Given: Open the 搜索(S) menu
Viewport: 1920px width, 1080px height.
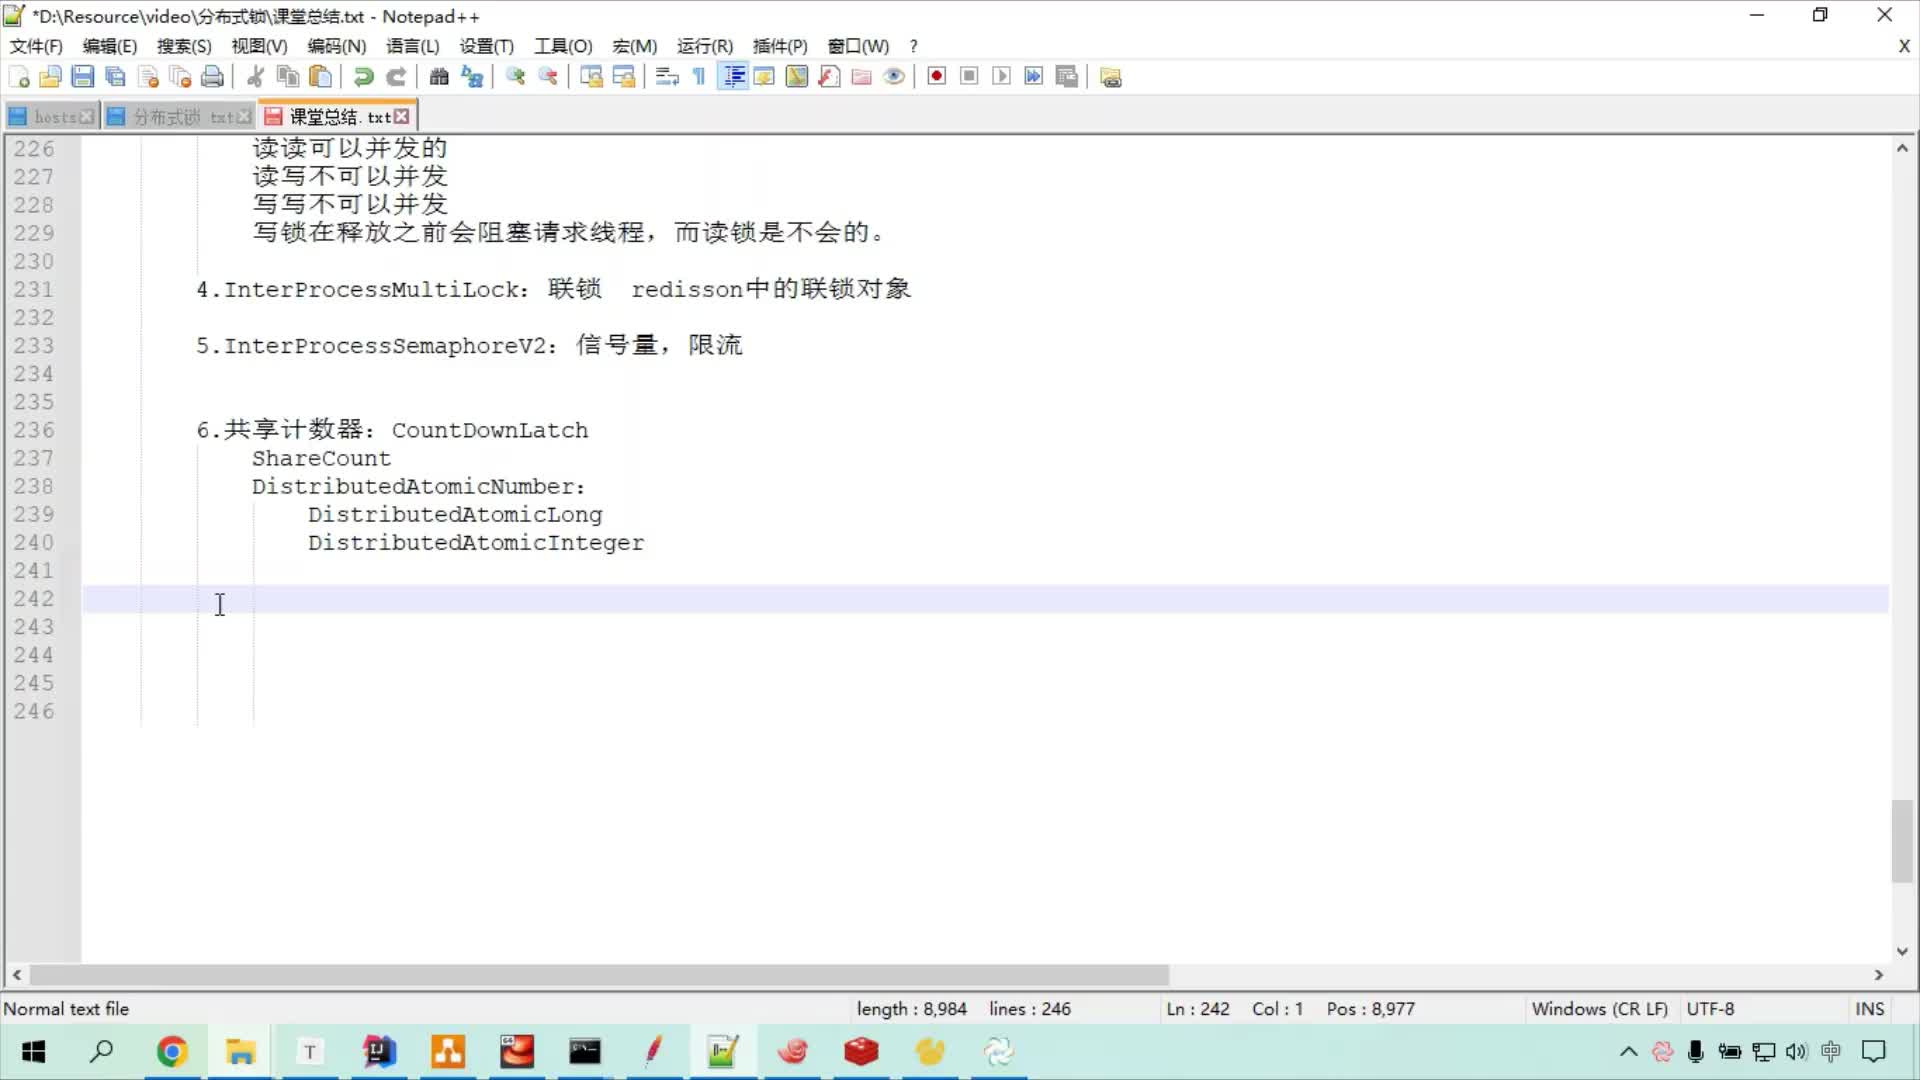Looking at the screenshot, I should point(184,46).
